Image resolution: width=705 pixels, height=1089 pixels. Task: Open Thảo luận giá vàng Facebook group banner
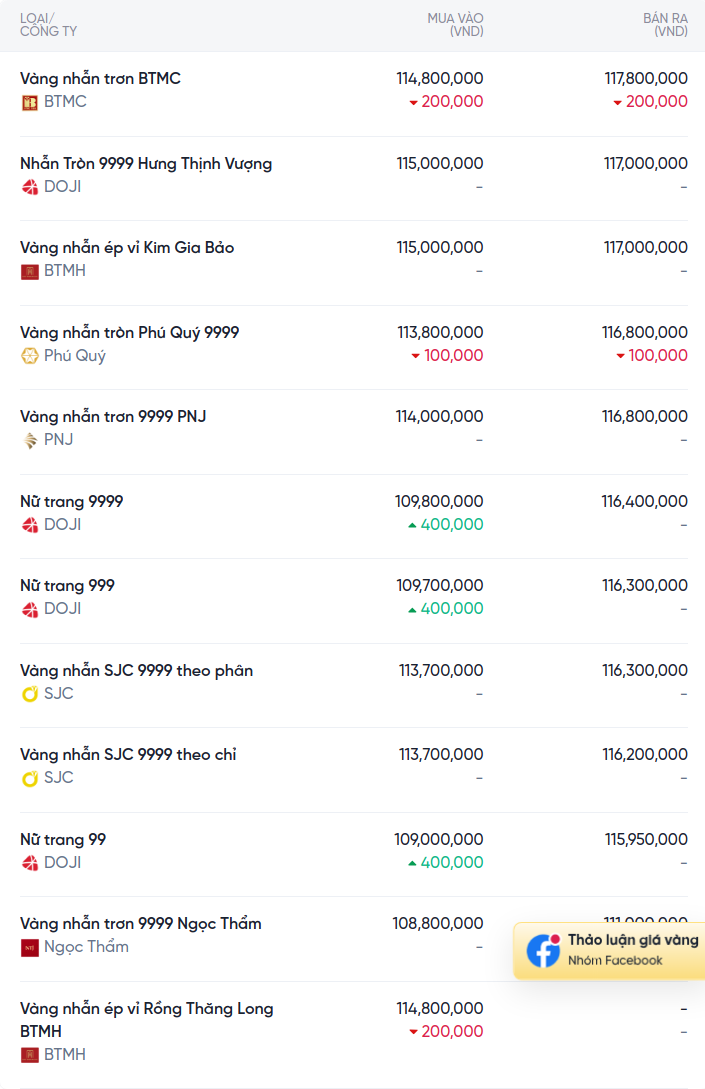609,951
